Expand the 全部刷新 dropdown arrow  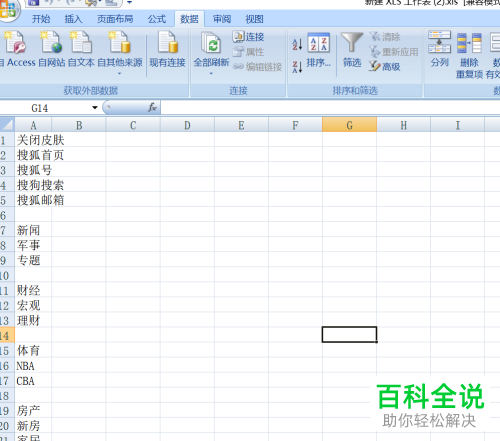[x=211, y=73]
